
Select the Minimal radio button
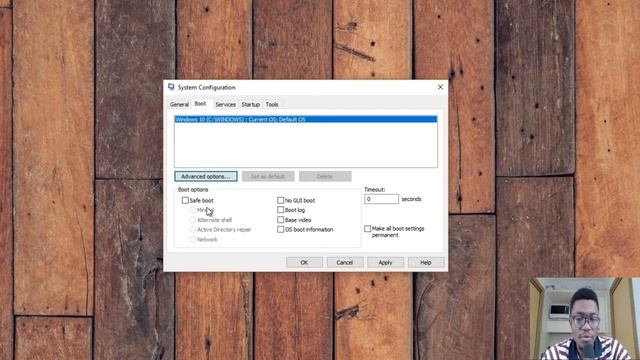click(192, 210)
